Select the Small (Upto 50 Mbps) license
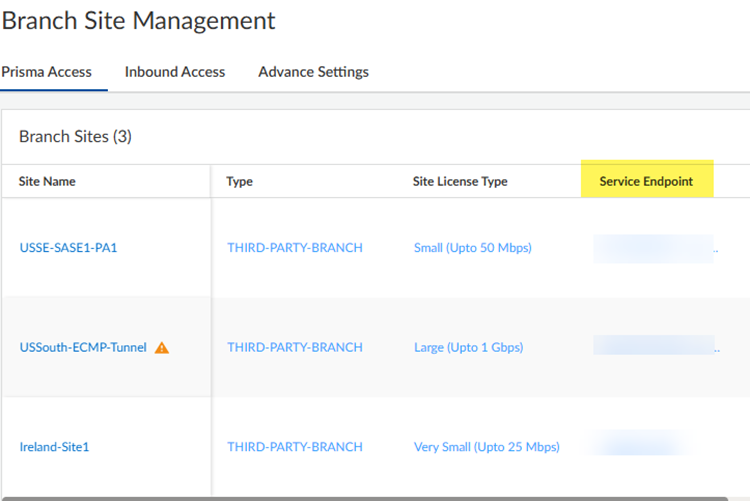The image size is (750, 501). [x=472, y=248]
